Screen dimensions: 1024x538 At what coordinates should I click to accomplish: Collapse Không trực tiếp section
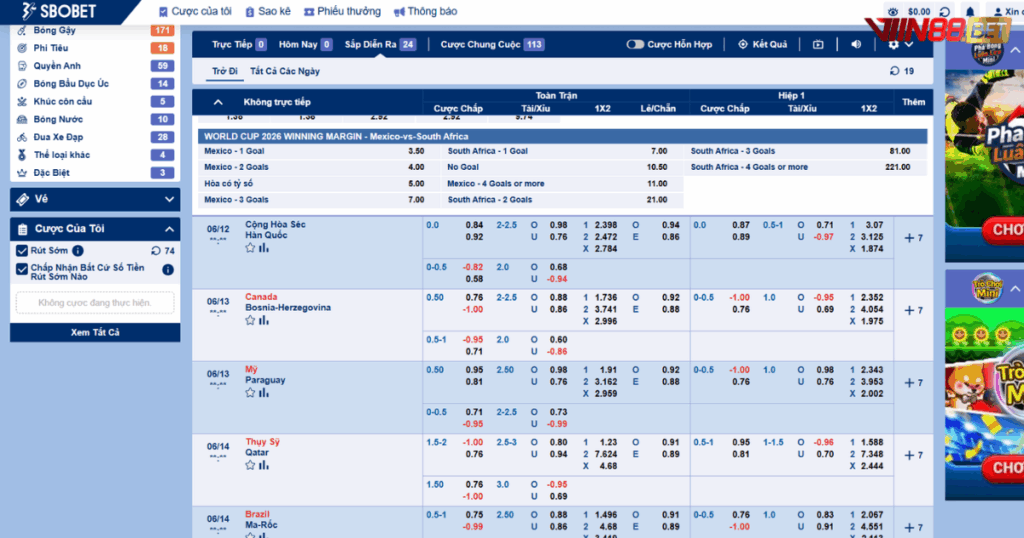pos(218,102)
